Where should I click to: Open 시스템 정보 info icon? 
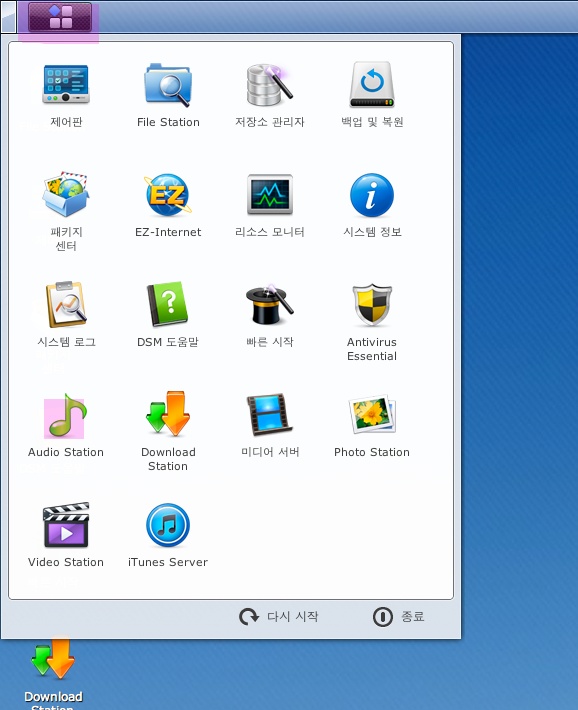tap(372, 195)
